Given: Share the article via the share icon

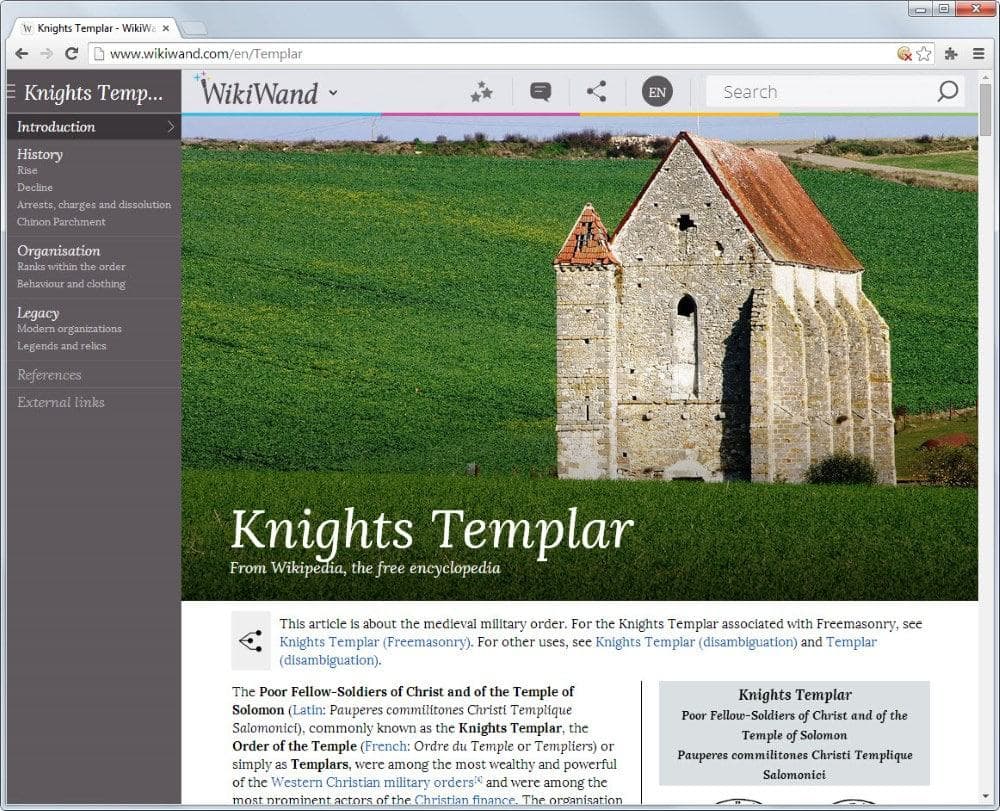Looking at the screenshot, I should pos(596,92).
